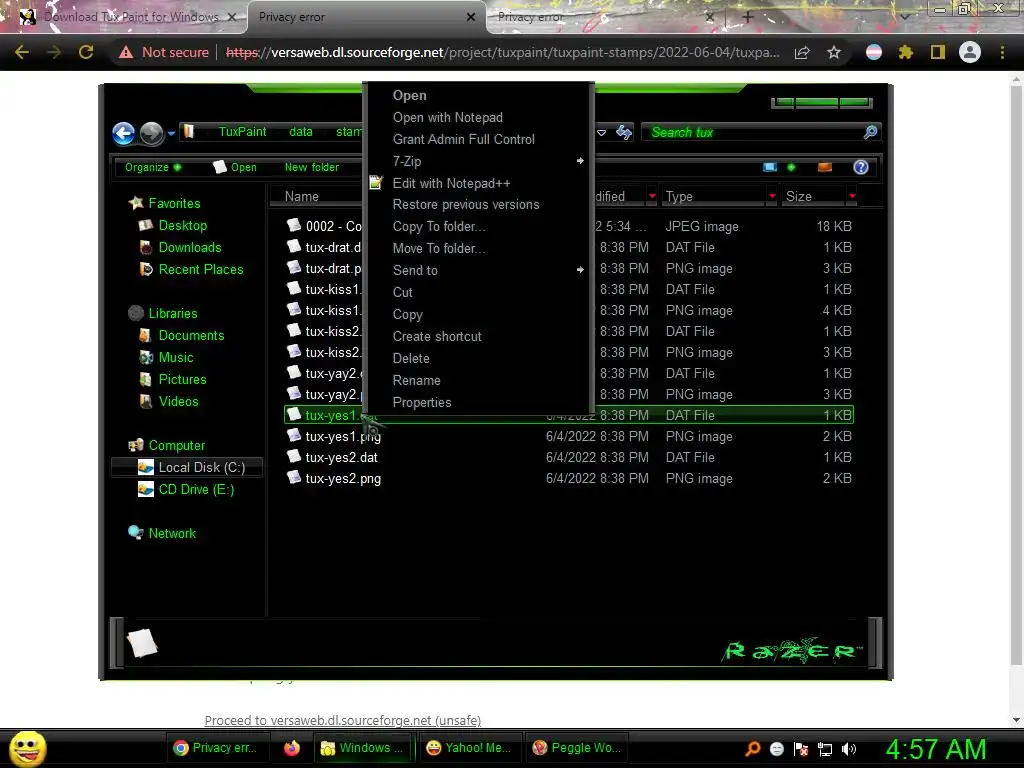Screen dimensions: 1024x768
Task: Change view icon in Explorer toolbar
Action: click(x=770, y=167)
